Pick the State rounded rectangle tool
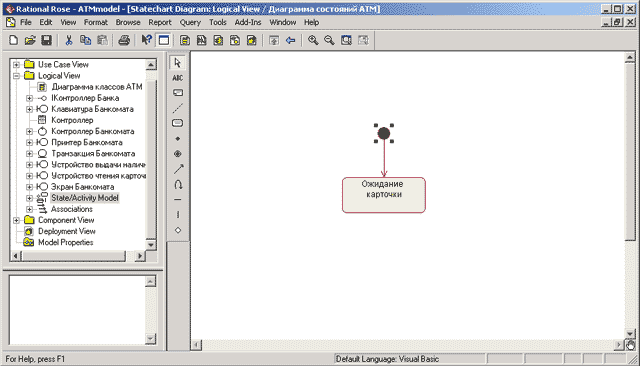Image resolution: width=640 pixels, height=366 pixels. pyautogui.click(x=178, y=123)
